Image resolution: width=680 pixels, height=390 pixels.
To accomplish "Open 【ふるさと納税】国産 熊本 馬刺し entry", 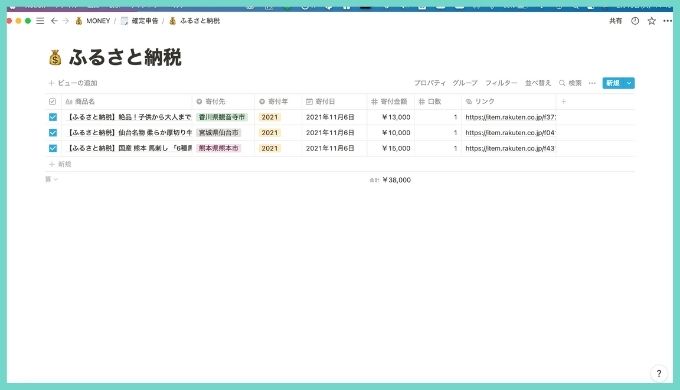I will pyautogui.click(x=129, y=148).
